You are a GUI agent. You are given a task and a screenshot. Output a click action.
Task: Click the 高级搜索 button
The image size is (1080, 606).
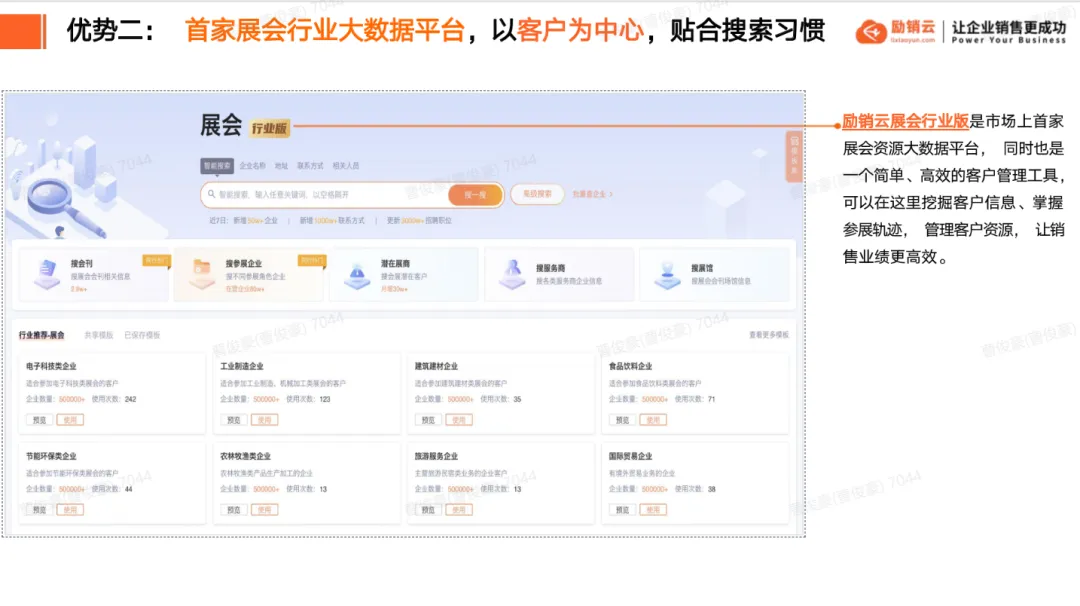point(537,194)
